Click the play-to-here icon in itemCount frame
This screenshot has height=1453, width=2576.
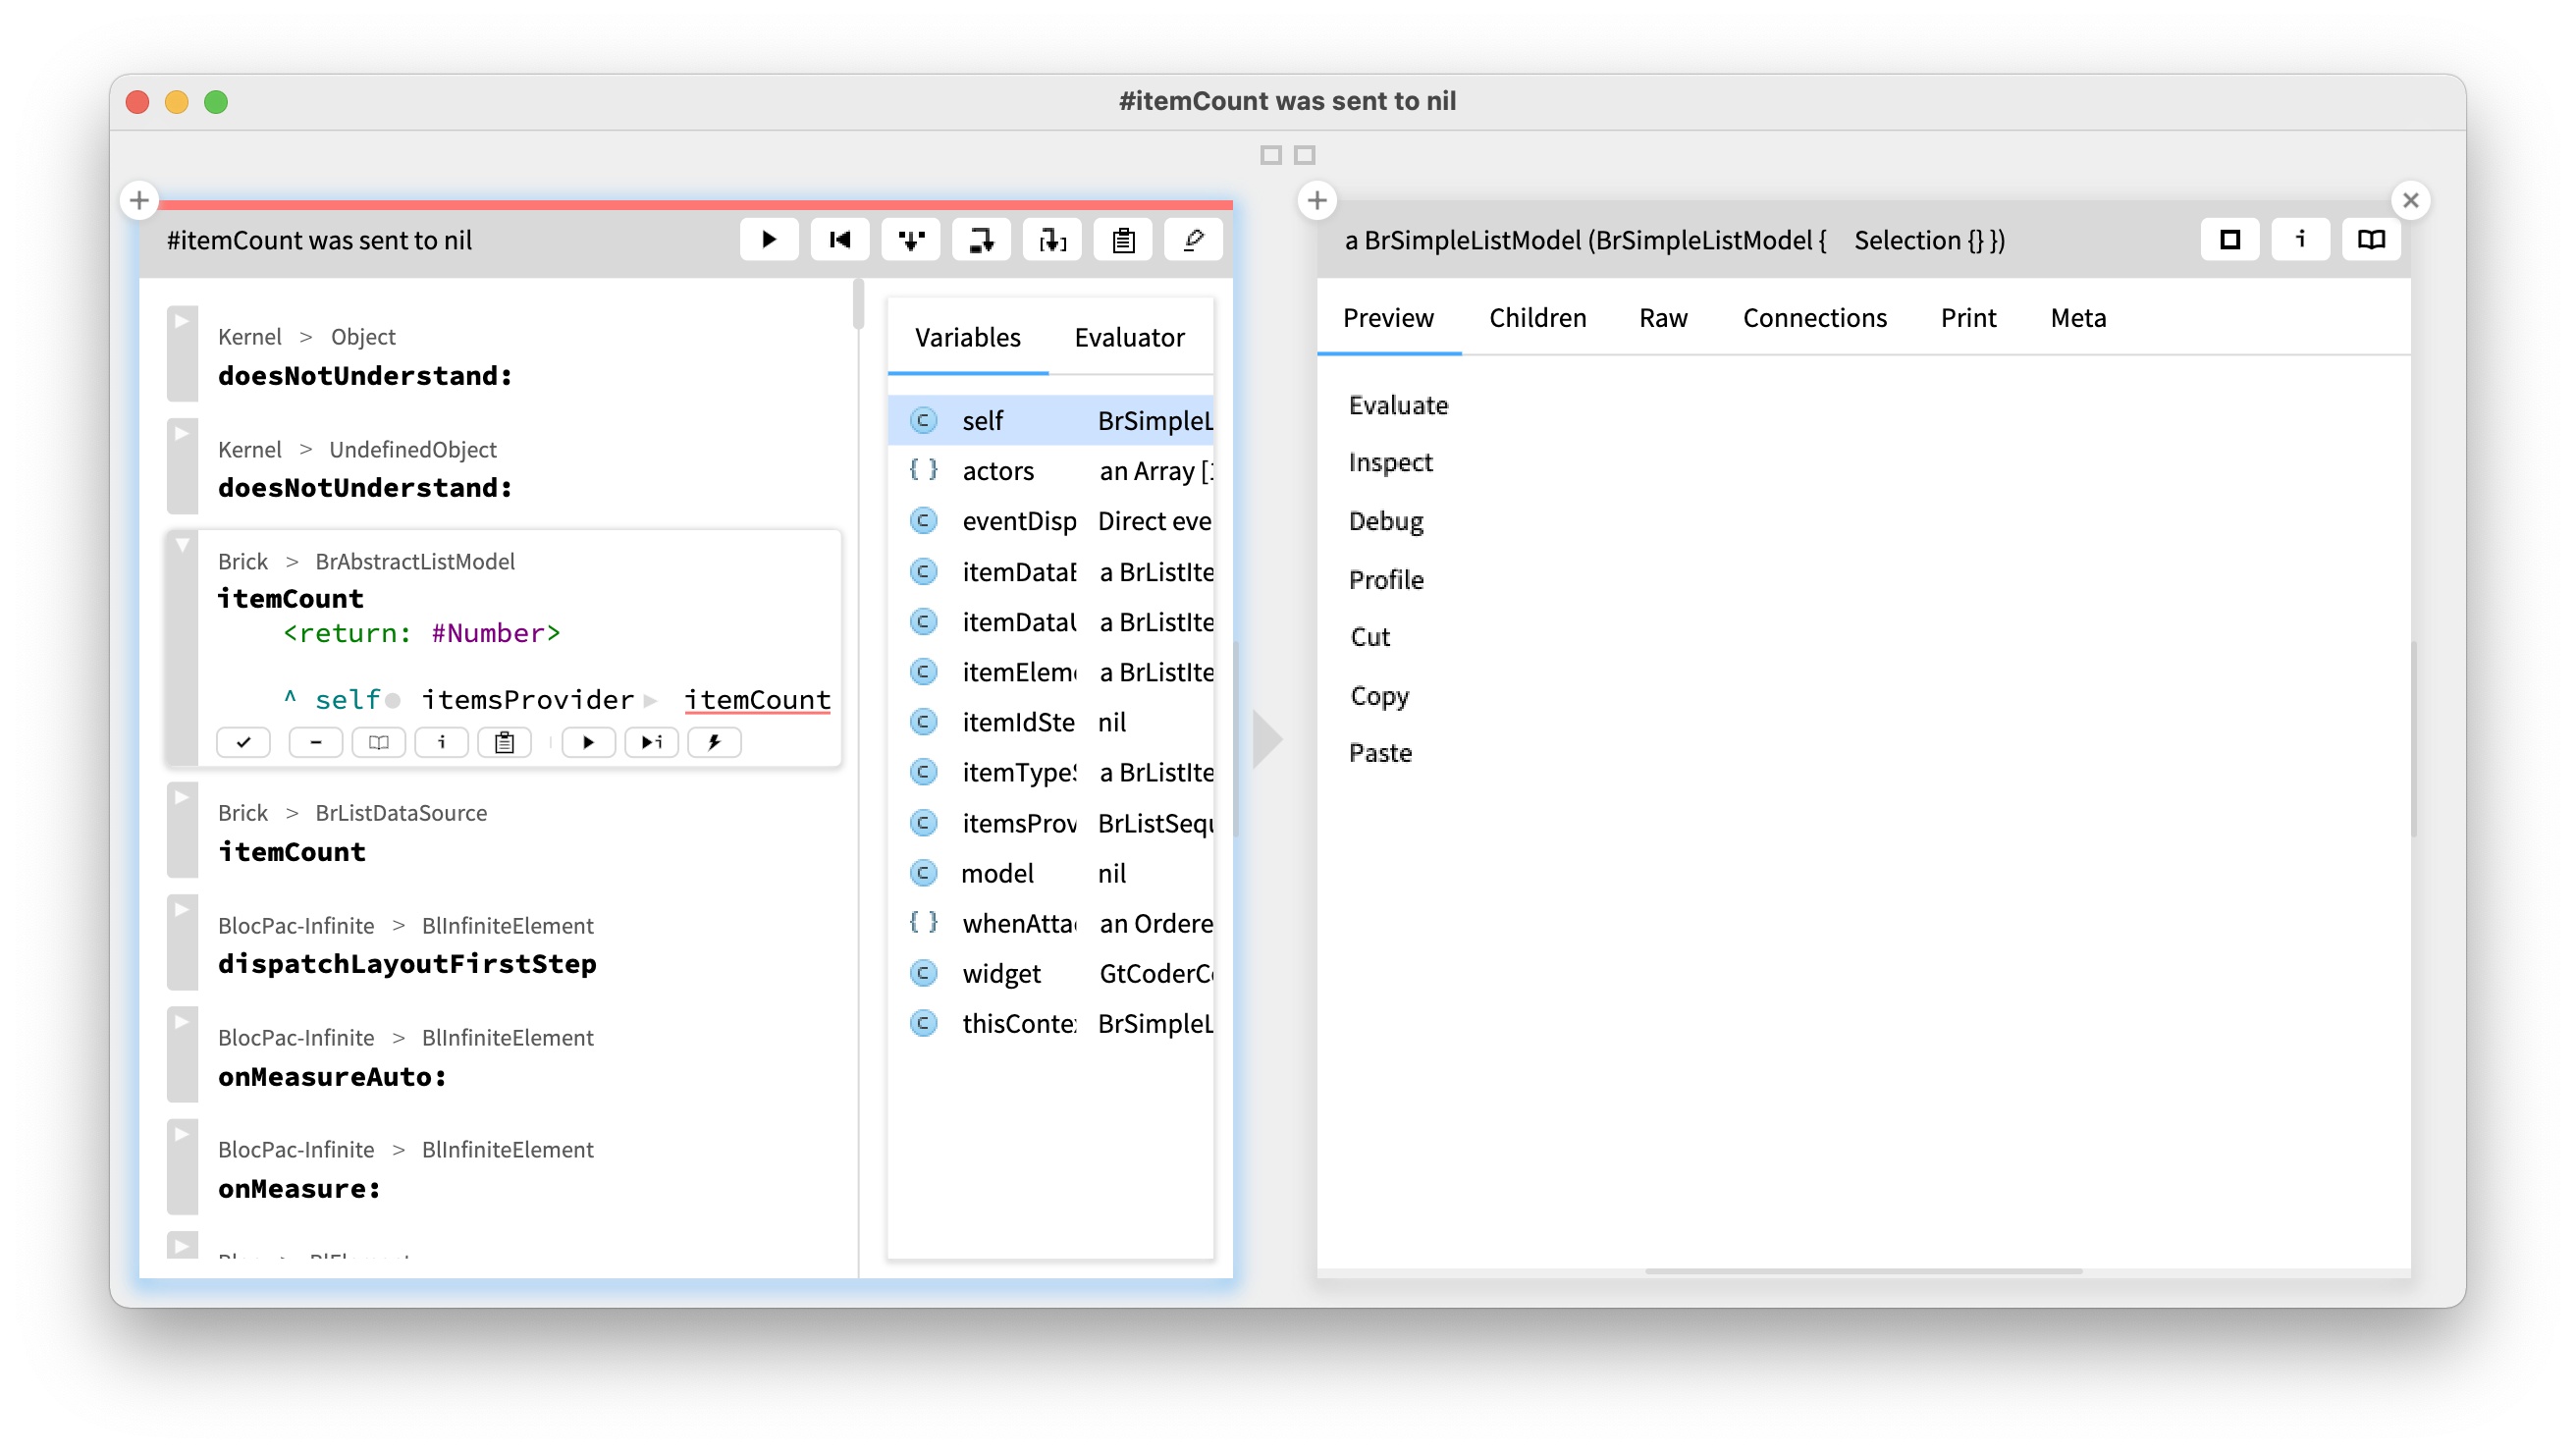pyautogui.click(x=651, y=742)
